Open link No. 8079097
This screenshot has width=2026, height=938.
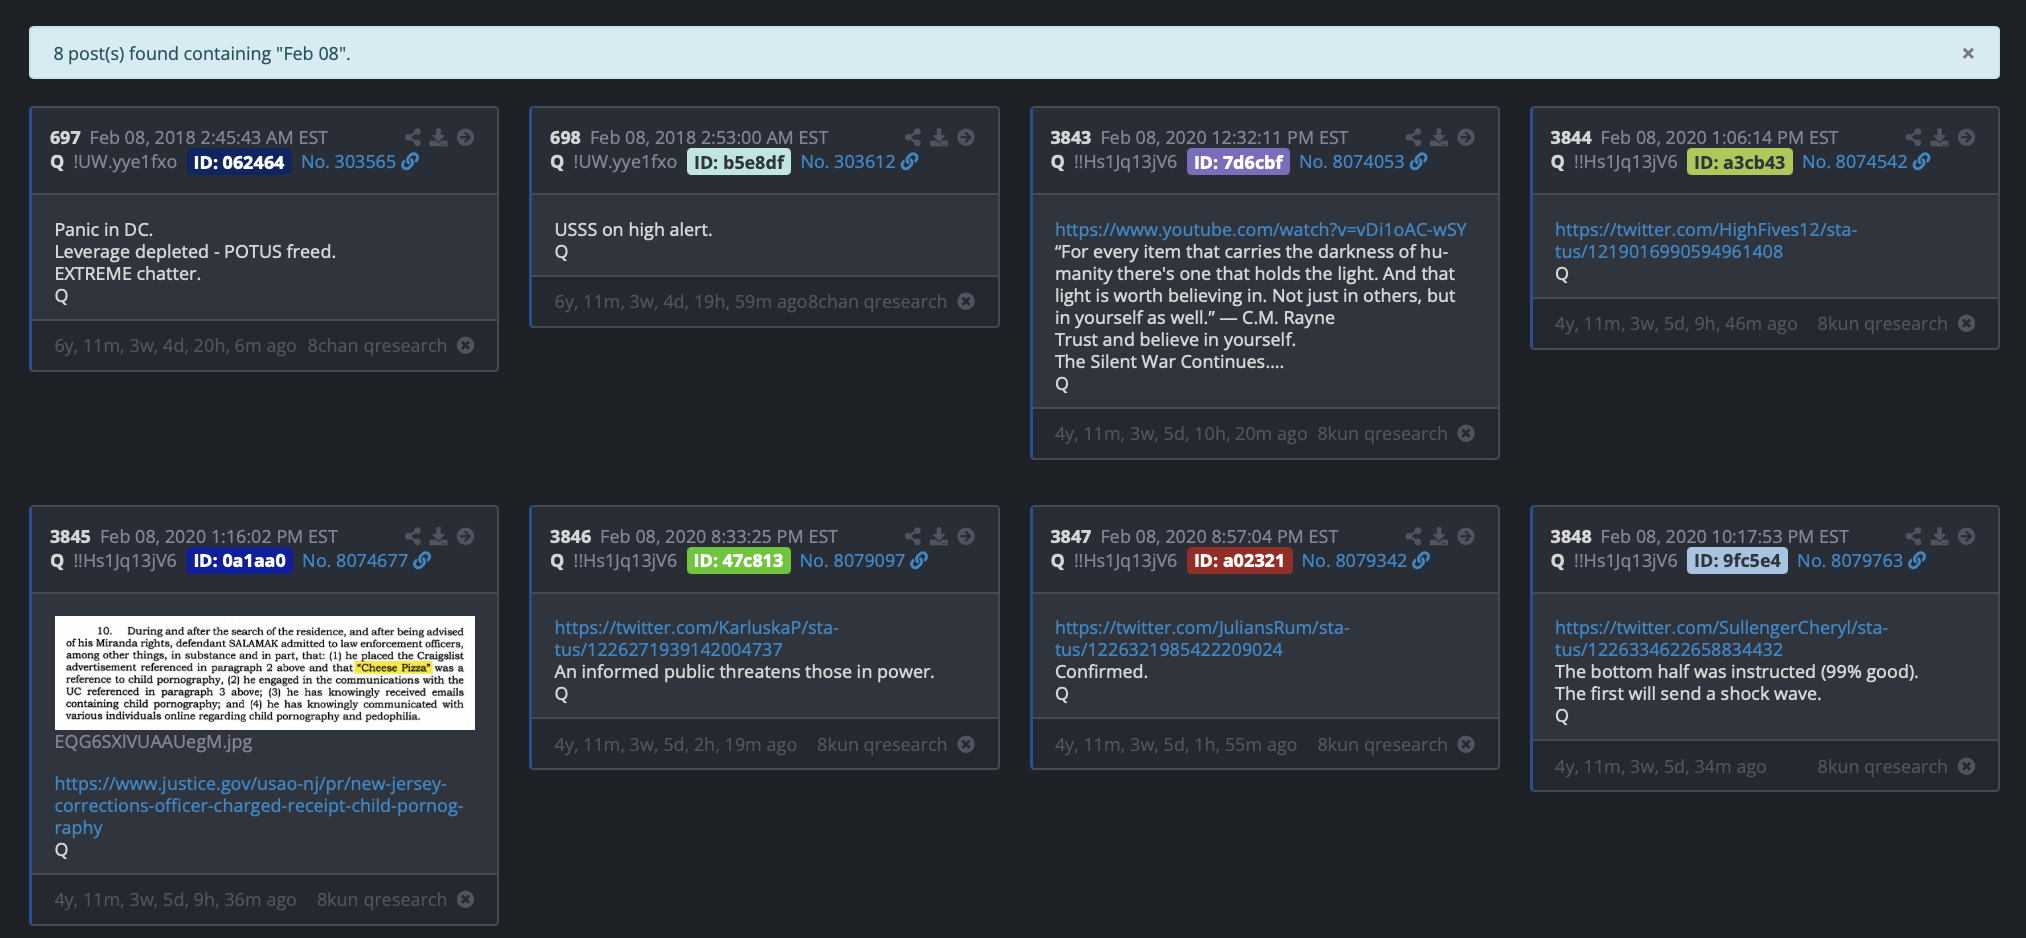[x=864, y=561]
